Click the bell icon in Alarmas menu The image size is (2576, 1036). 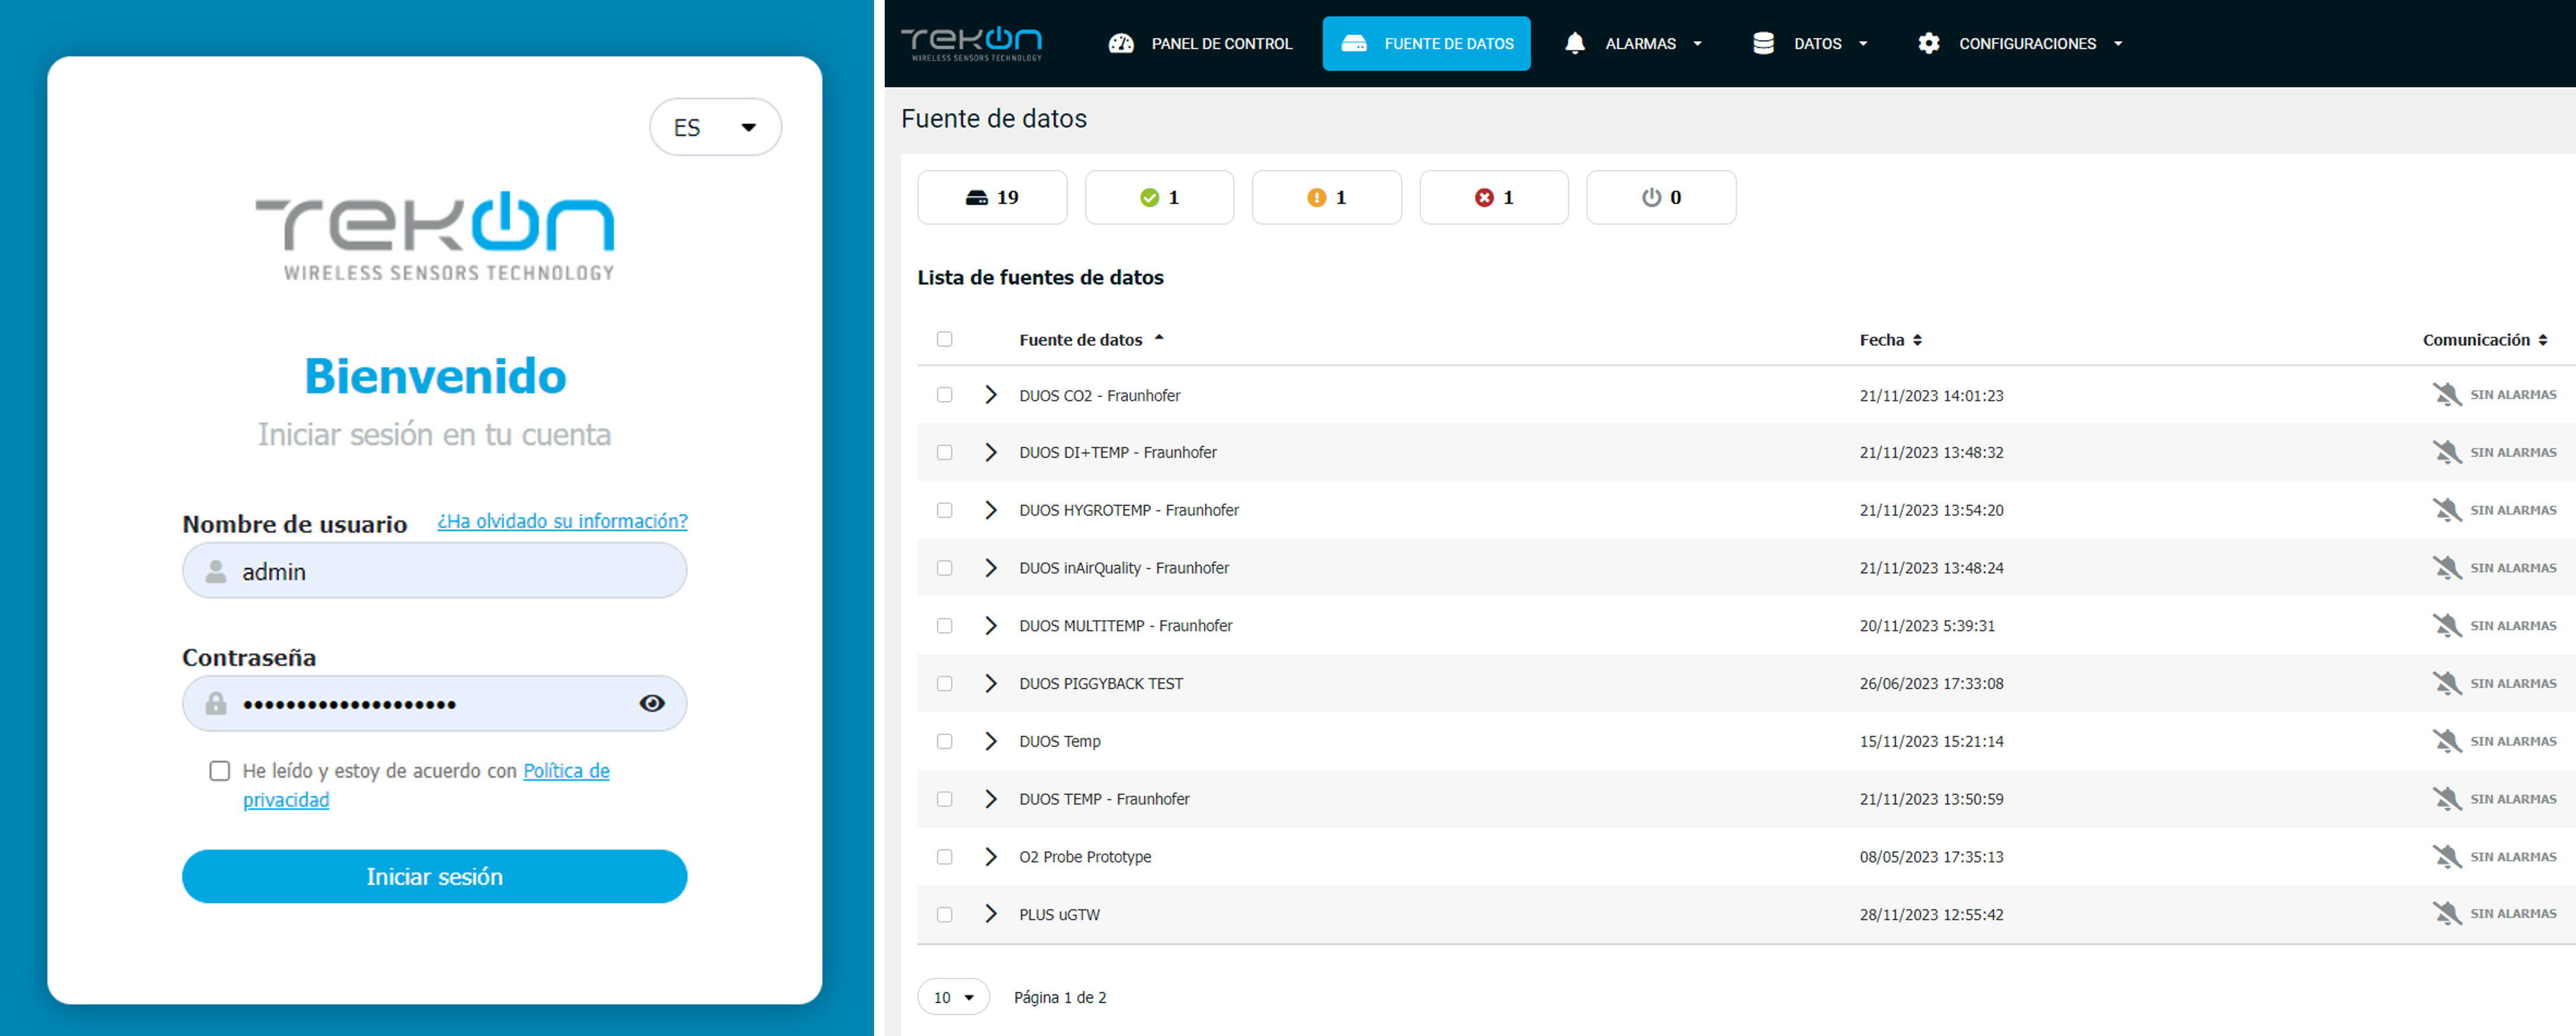1575,43
